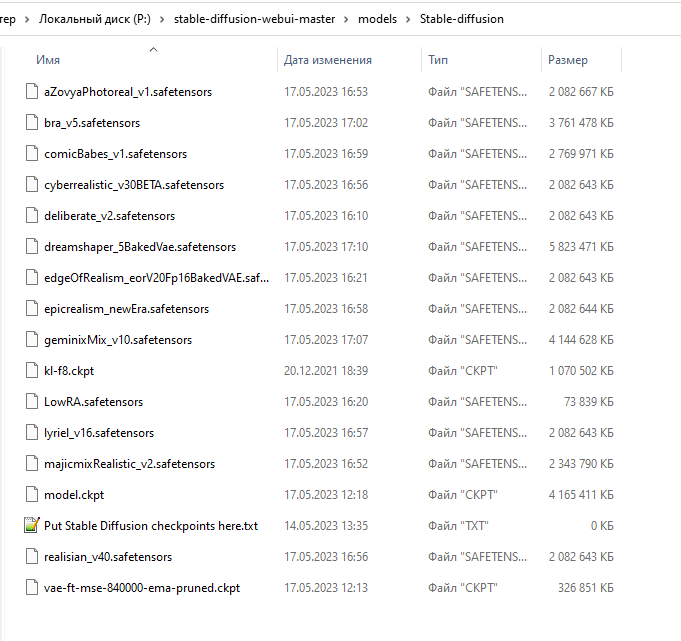Select file name aZovyaPhotoreal_v1.safetensors
This screenshot has width=681, height=641.
(x=128, y=92)
